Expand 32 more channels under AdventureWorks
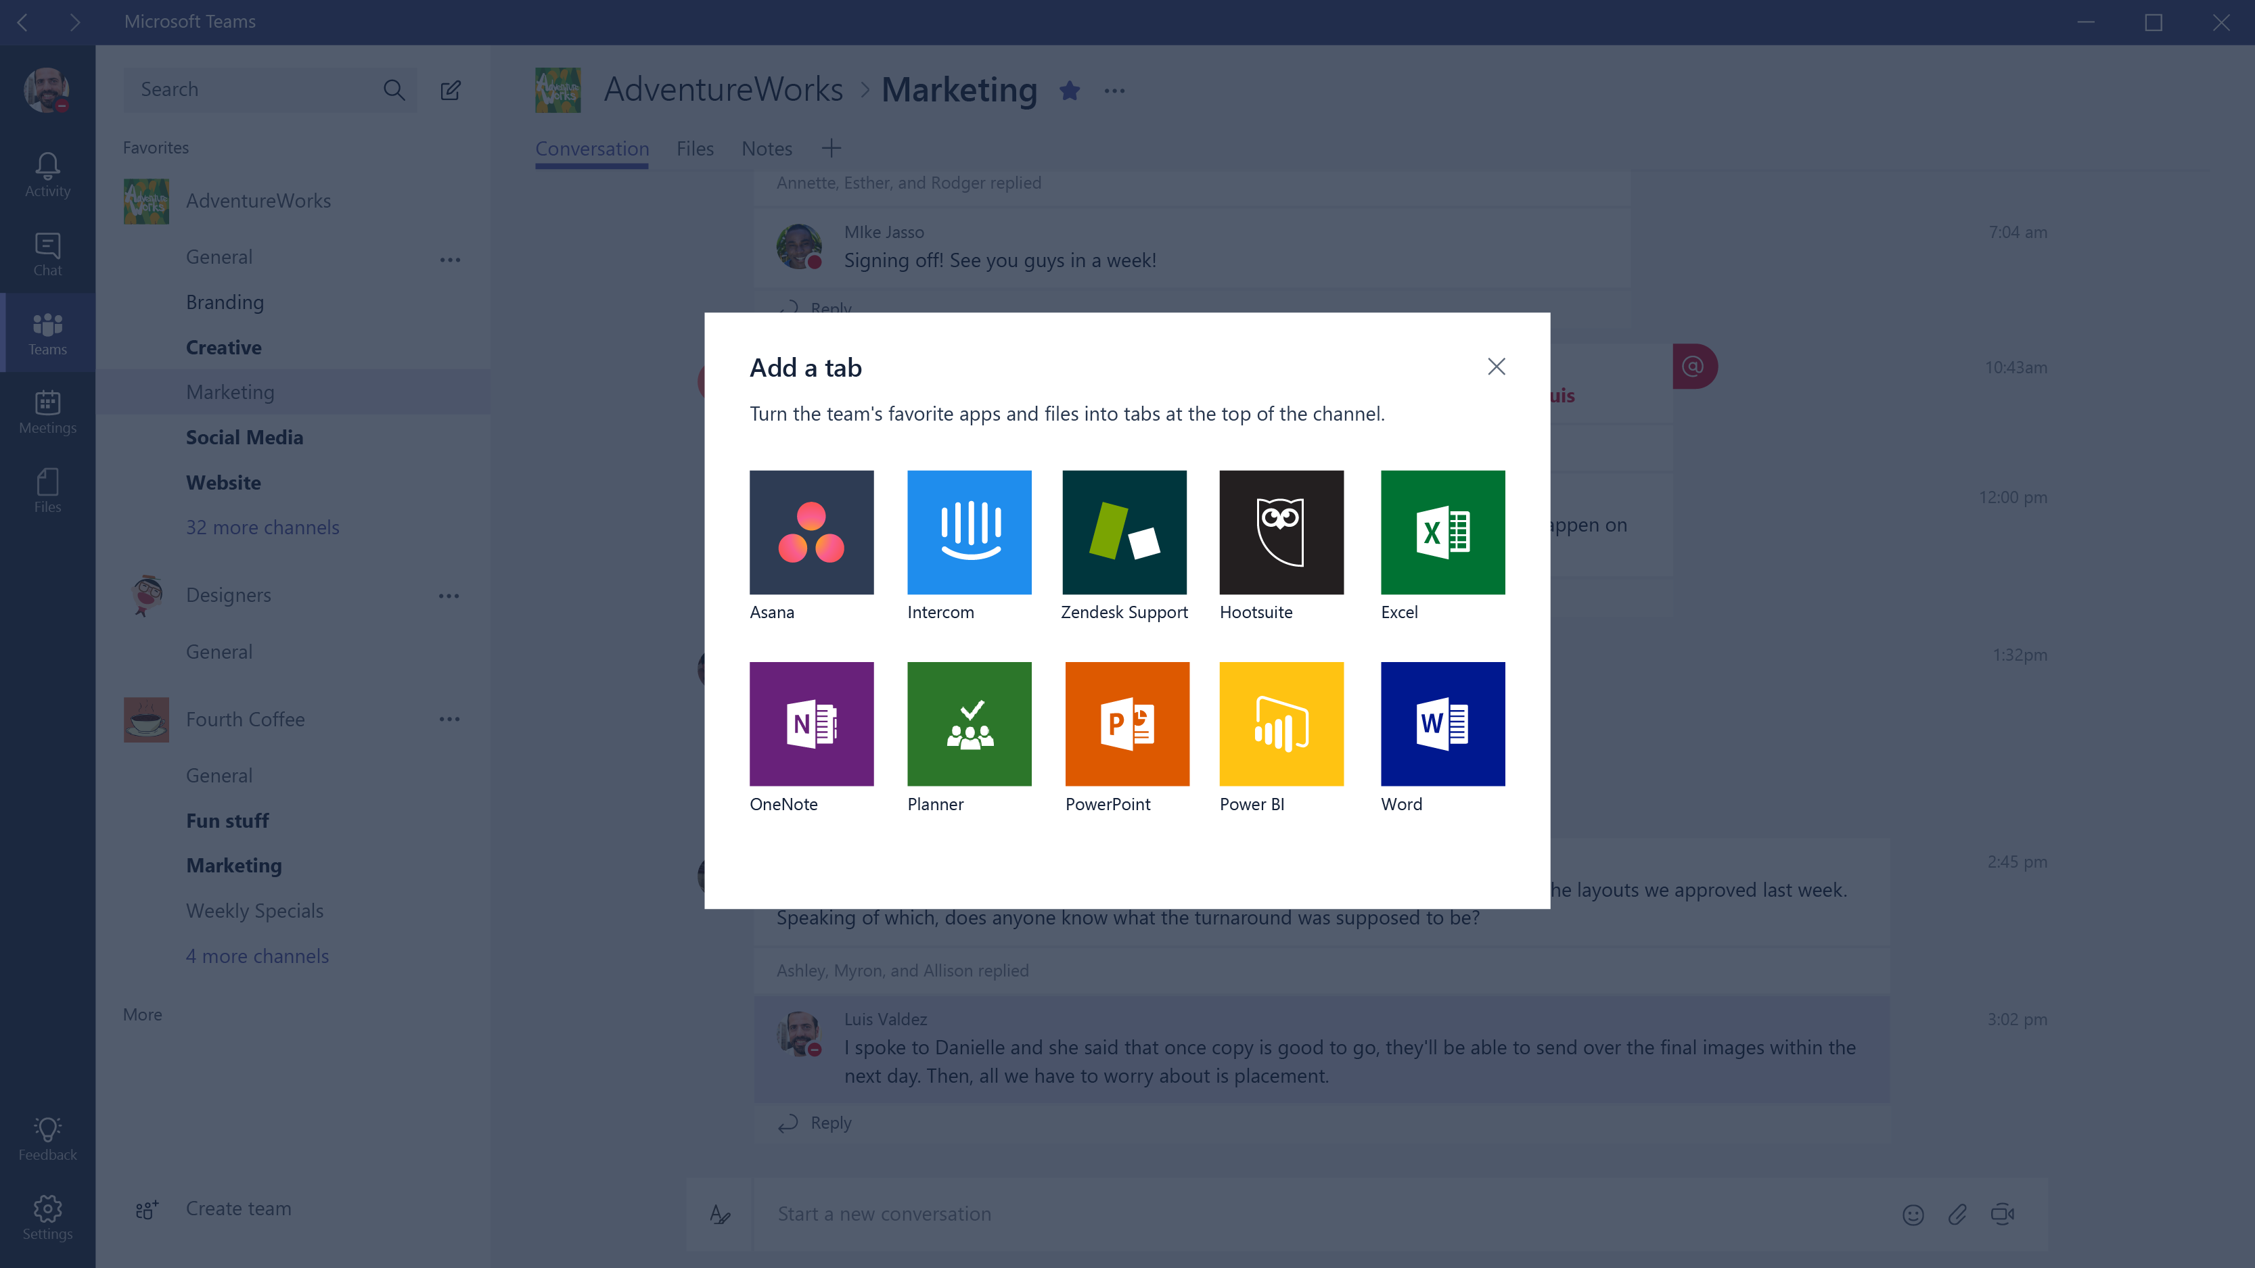Viewport: 2255px width, 1268px height. click(x=262, y=527)
